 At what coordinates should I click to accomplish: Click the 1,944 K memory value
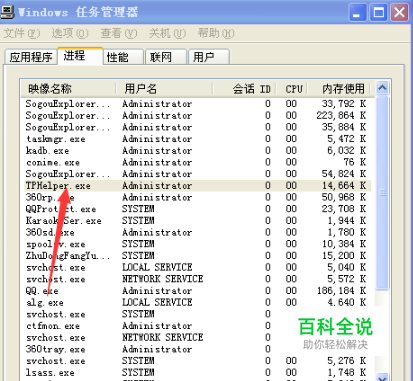(347, 220)
